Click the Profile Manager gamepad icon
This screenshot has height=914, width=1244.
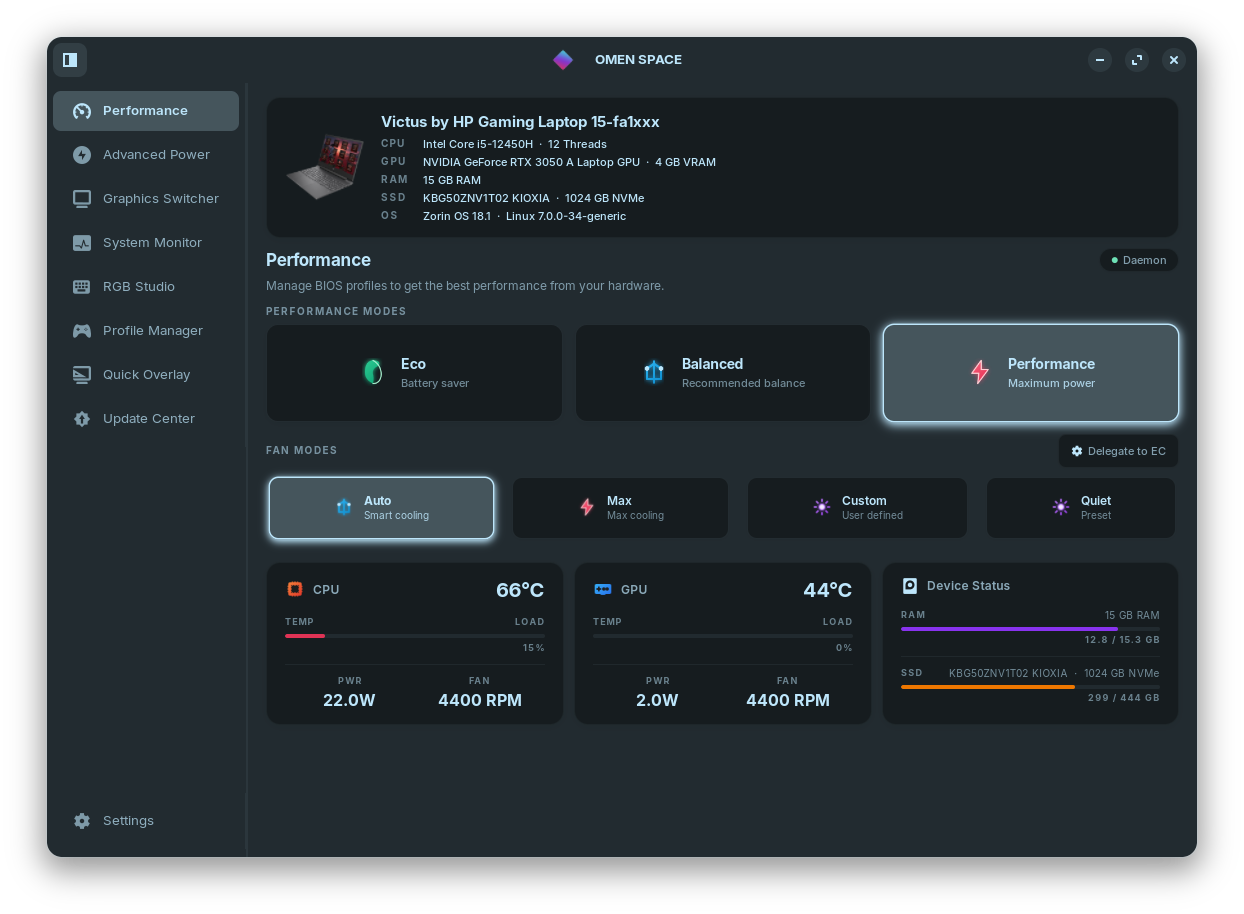point(82,331)
